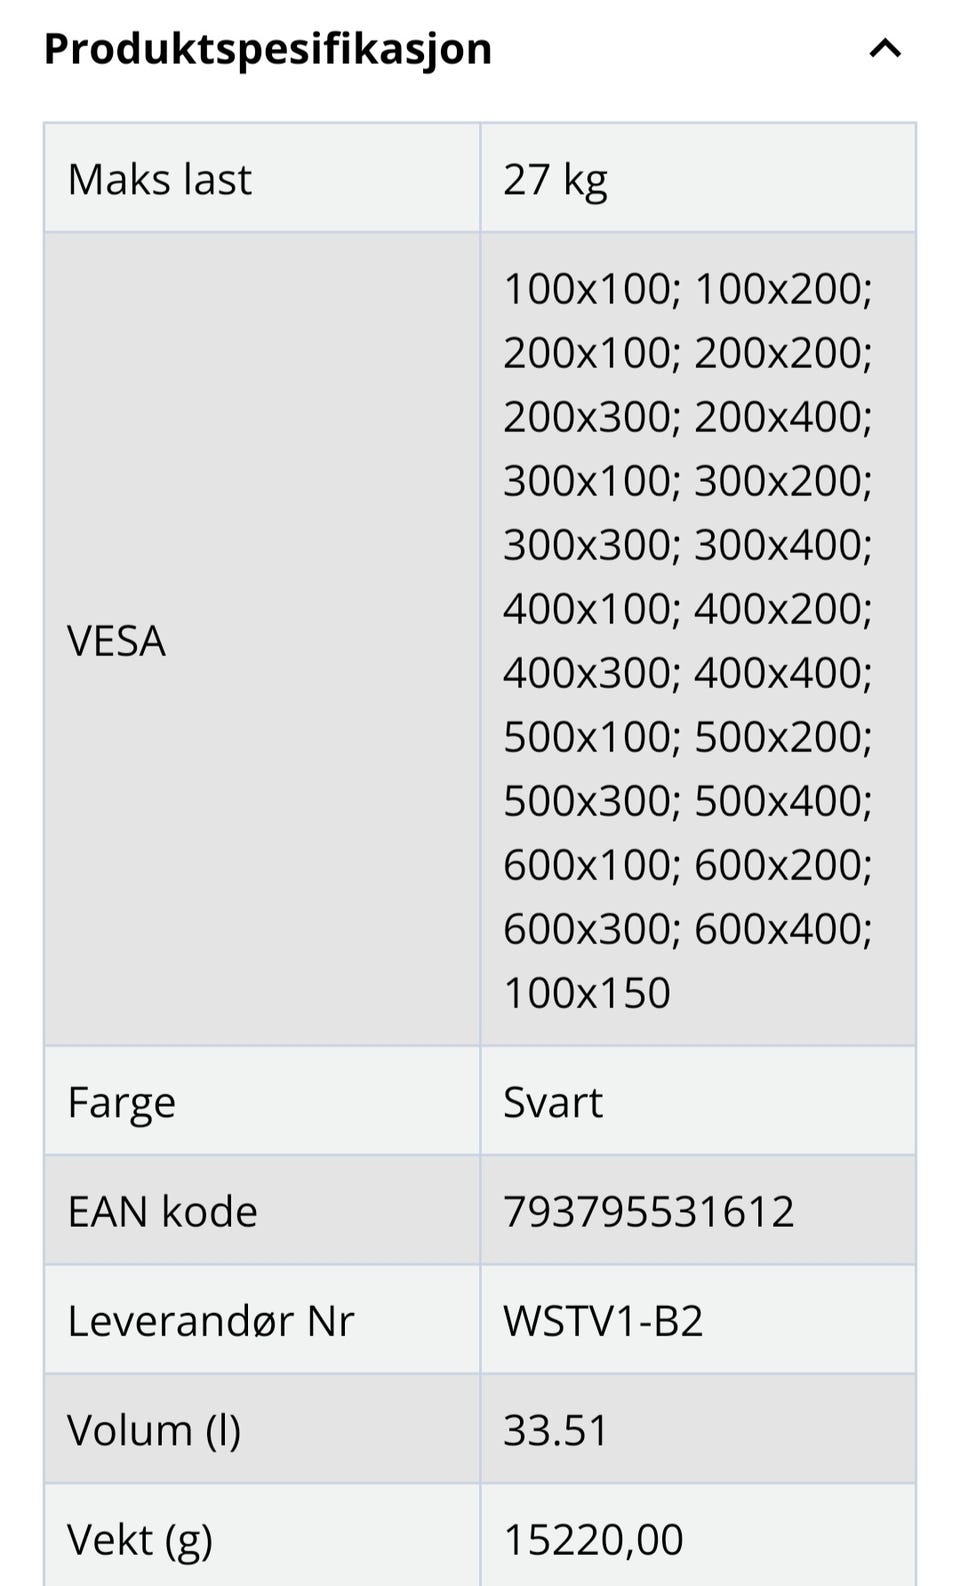
Task: Click the 600x400 VESA entry
Action: [778, 929]
